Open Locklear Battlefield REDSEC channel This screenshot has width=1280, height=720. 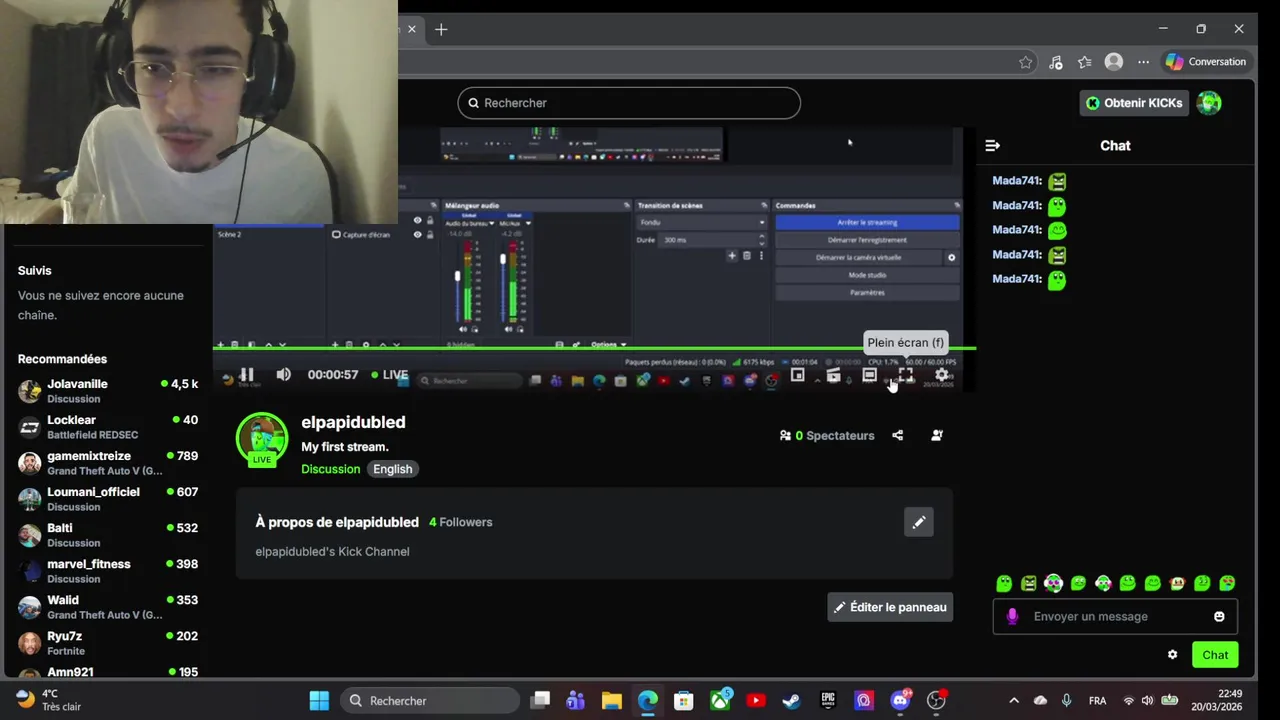[x=107, y=427]
